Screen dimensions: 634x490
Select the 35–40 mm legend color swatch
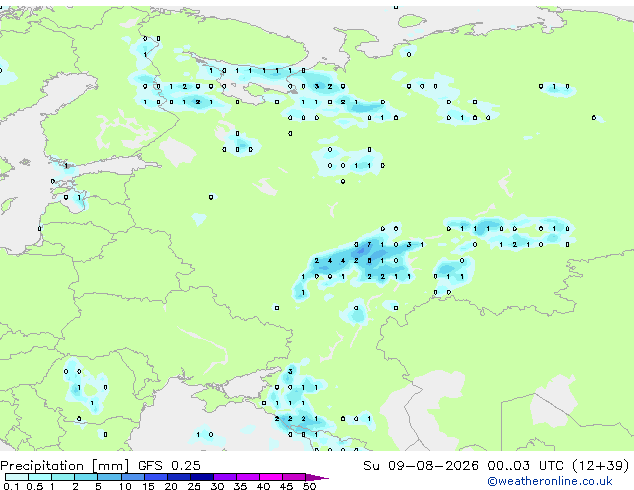click(x=248, y=477)
